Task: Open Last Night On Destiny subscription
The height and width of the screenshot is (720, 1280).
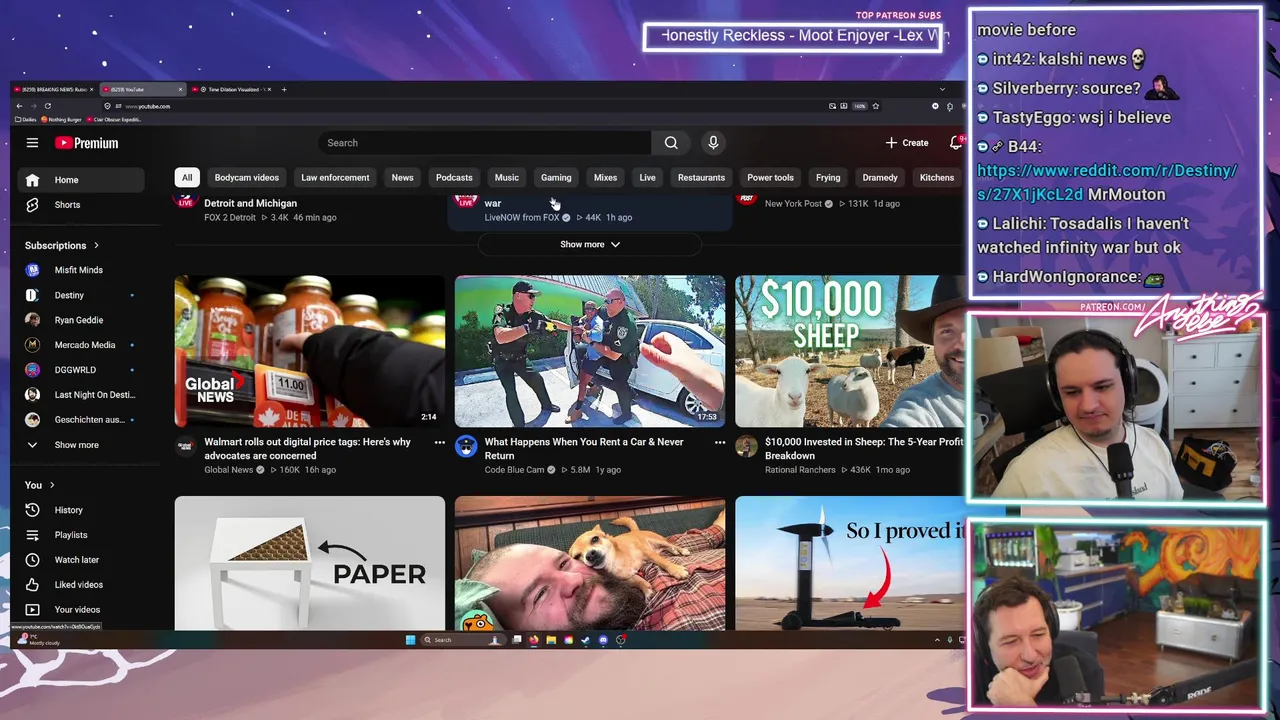Action: pyautogui.click(x=82, y=395)
